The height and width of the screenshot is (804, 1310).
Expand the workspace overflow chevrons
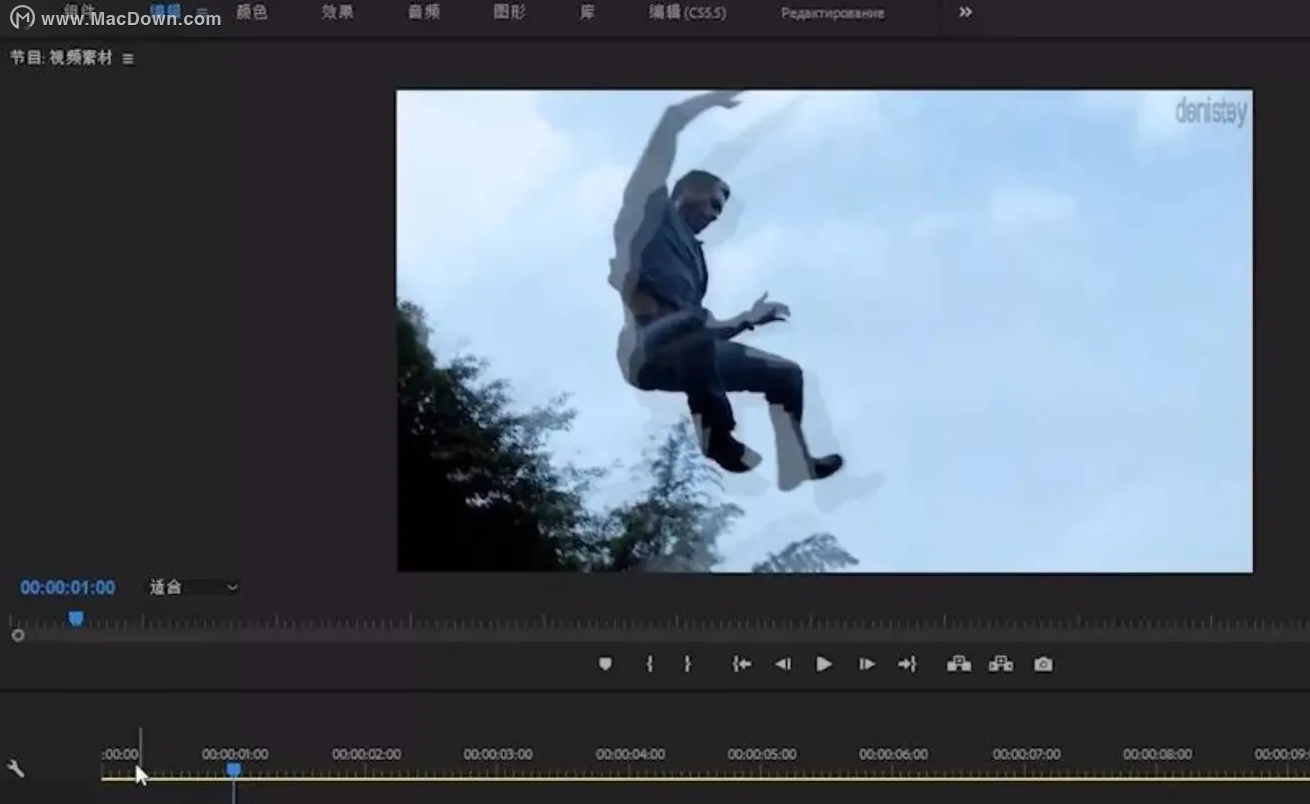[965, 13]
